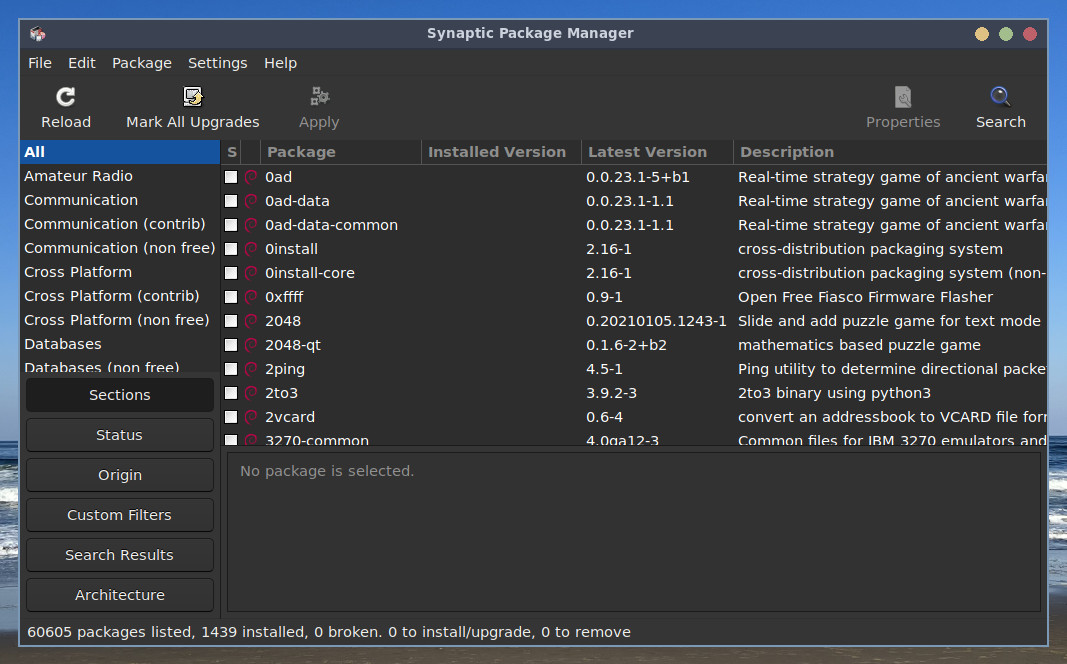Choose the Communication (contrib) section
This screenshot has height=664, width=1067.
120,224
